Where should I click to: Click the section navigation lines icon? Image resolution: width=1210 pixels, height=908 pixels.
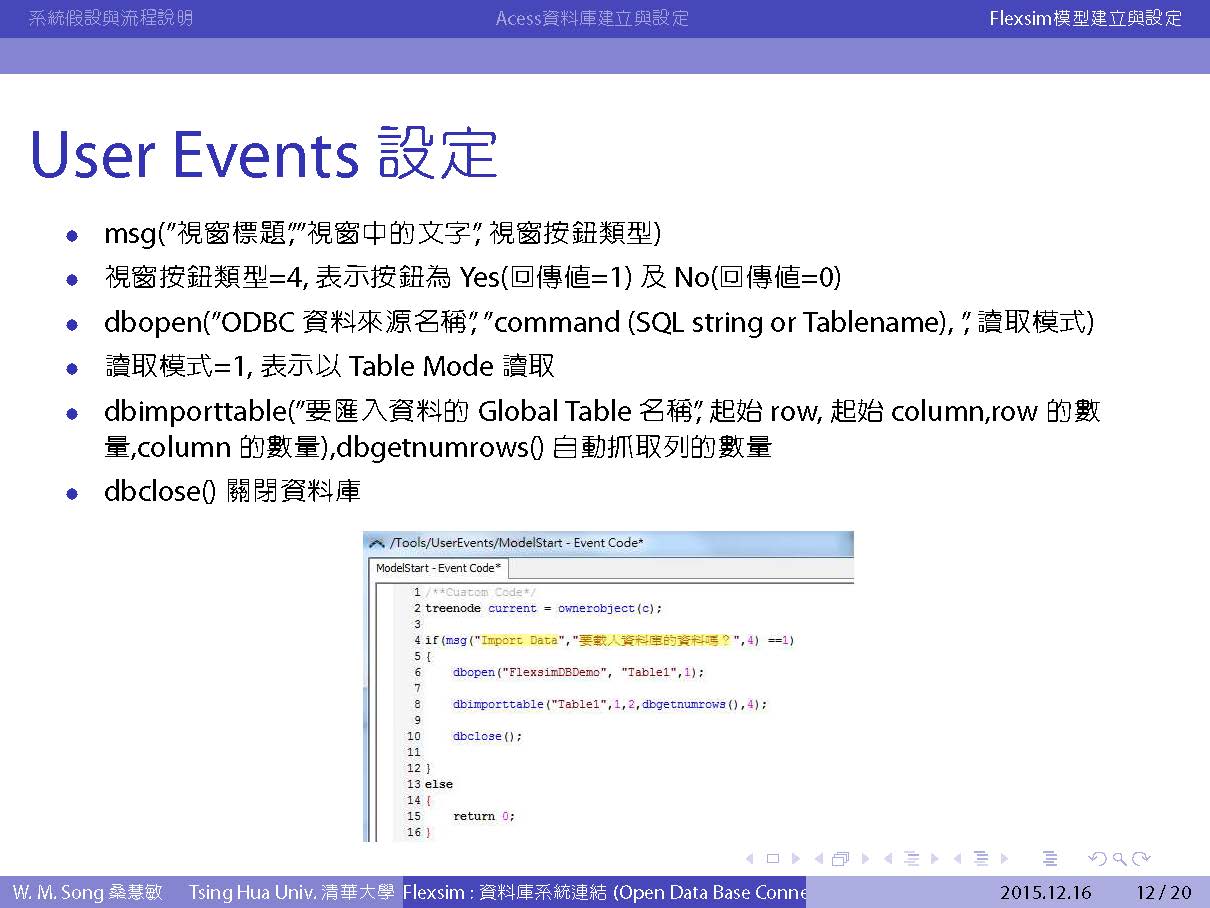click(980, 859)
